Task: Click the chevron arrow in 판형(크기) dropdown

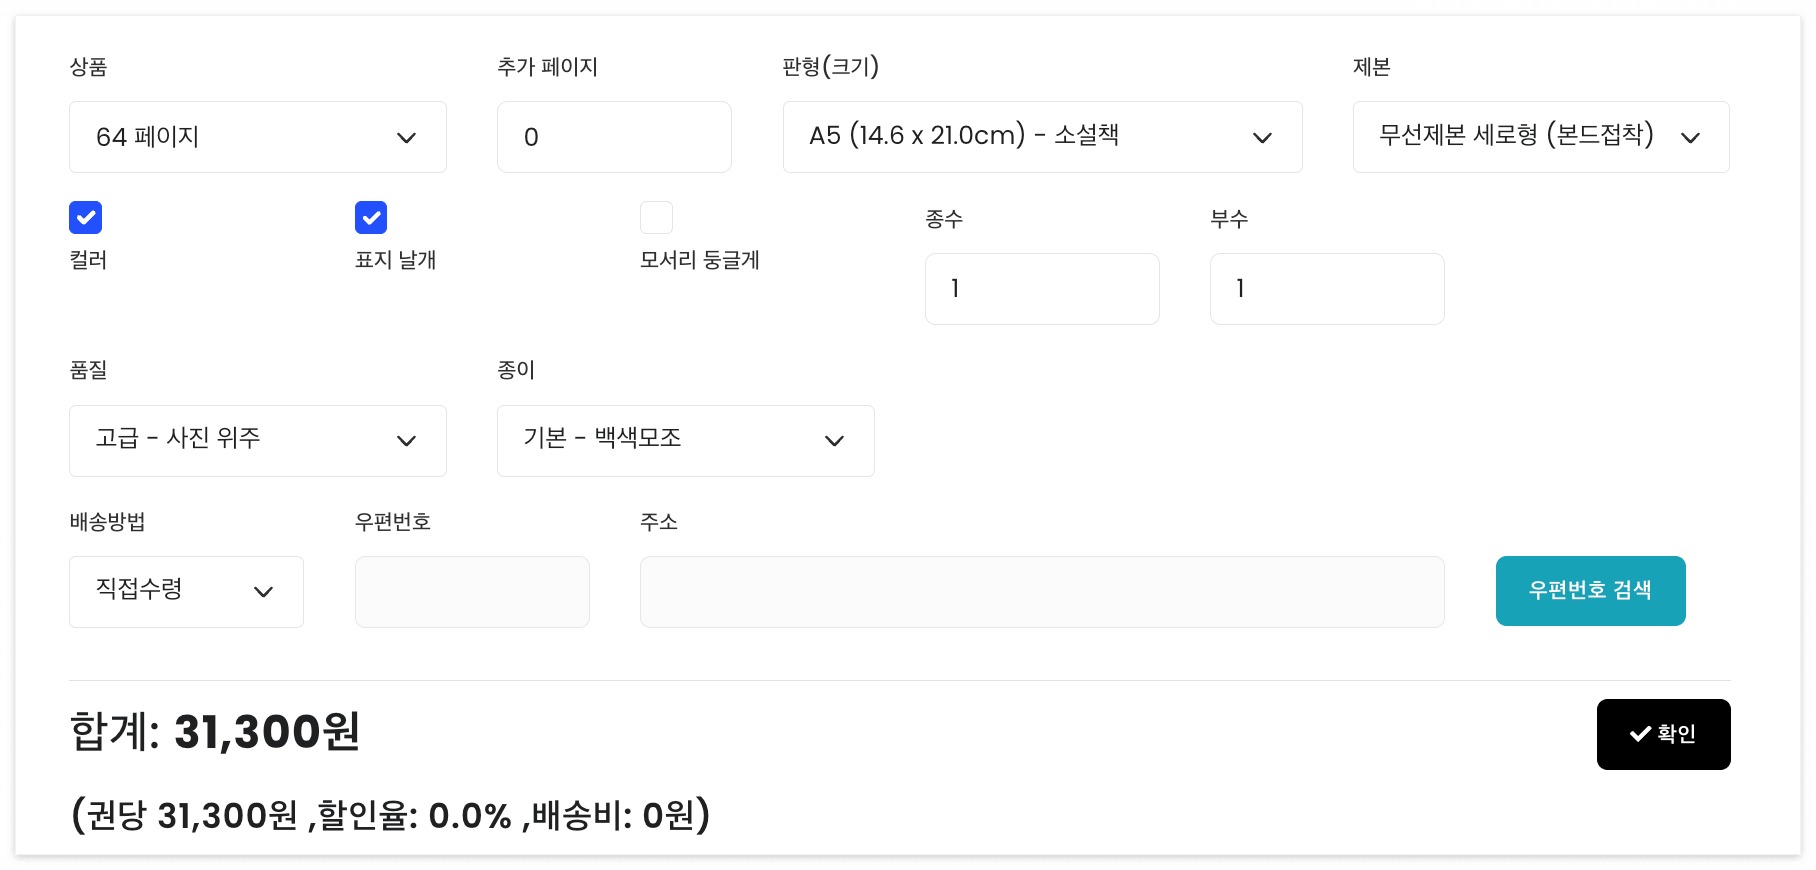Action: click(1262, 138)
